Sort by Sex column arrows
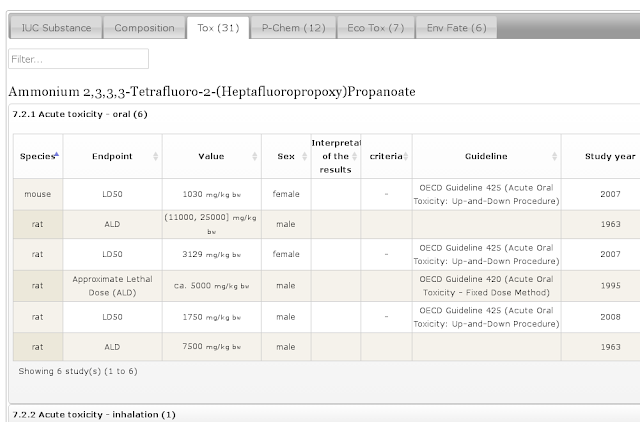The width and height of the screenshot is (640, 422). pos(304,156)
